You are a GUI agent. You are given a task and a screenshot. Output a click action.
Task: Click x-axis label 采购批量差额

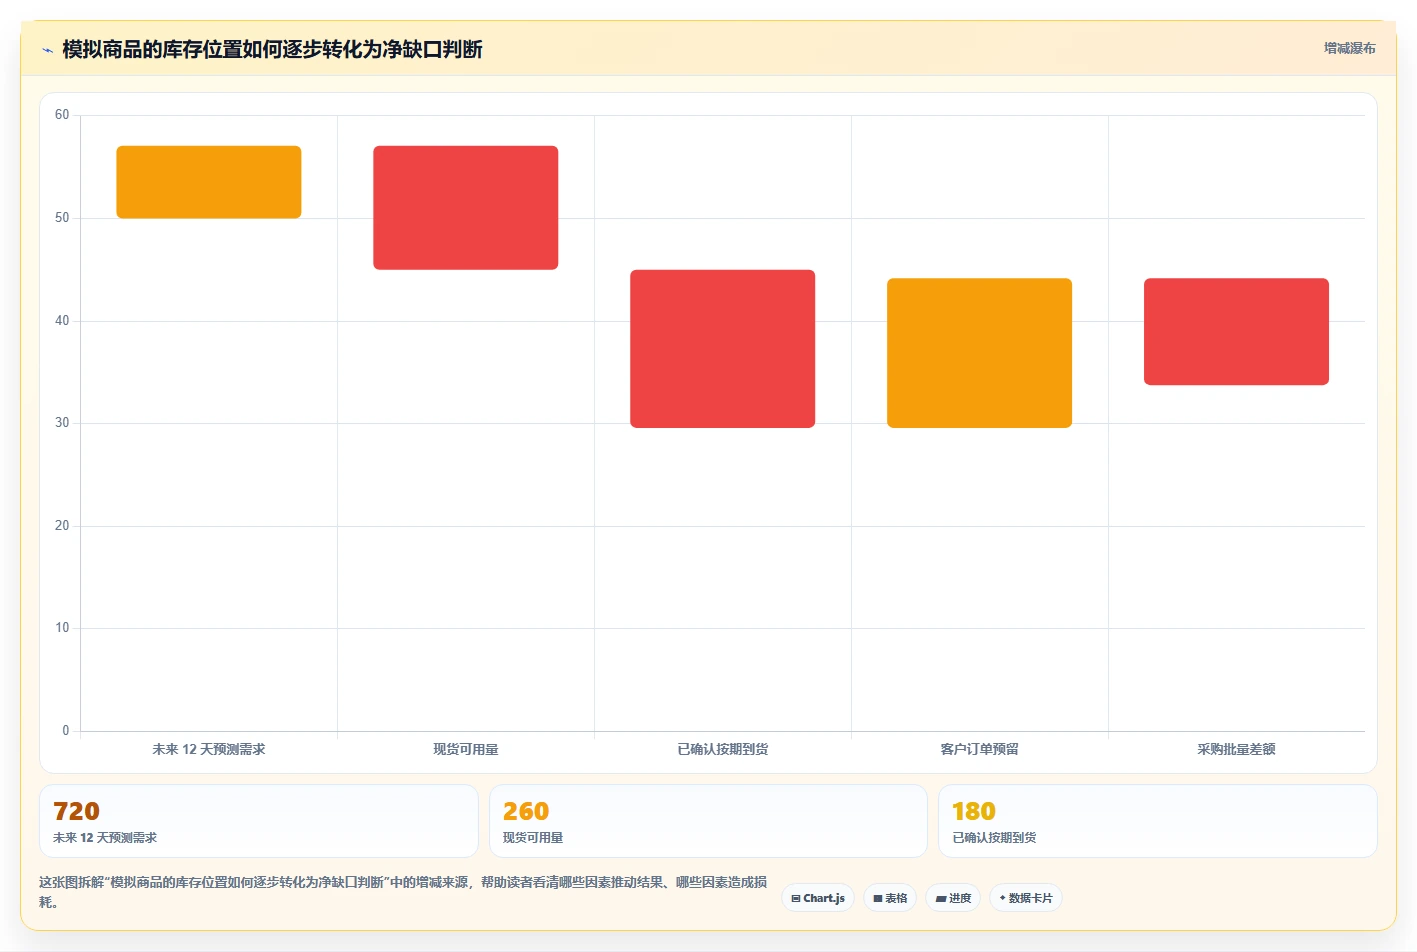pyautogui.click(x=1237, y=749)
